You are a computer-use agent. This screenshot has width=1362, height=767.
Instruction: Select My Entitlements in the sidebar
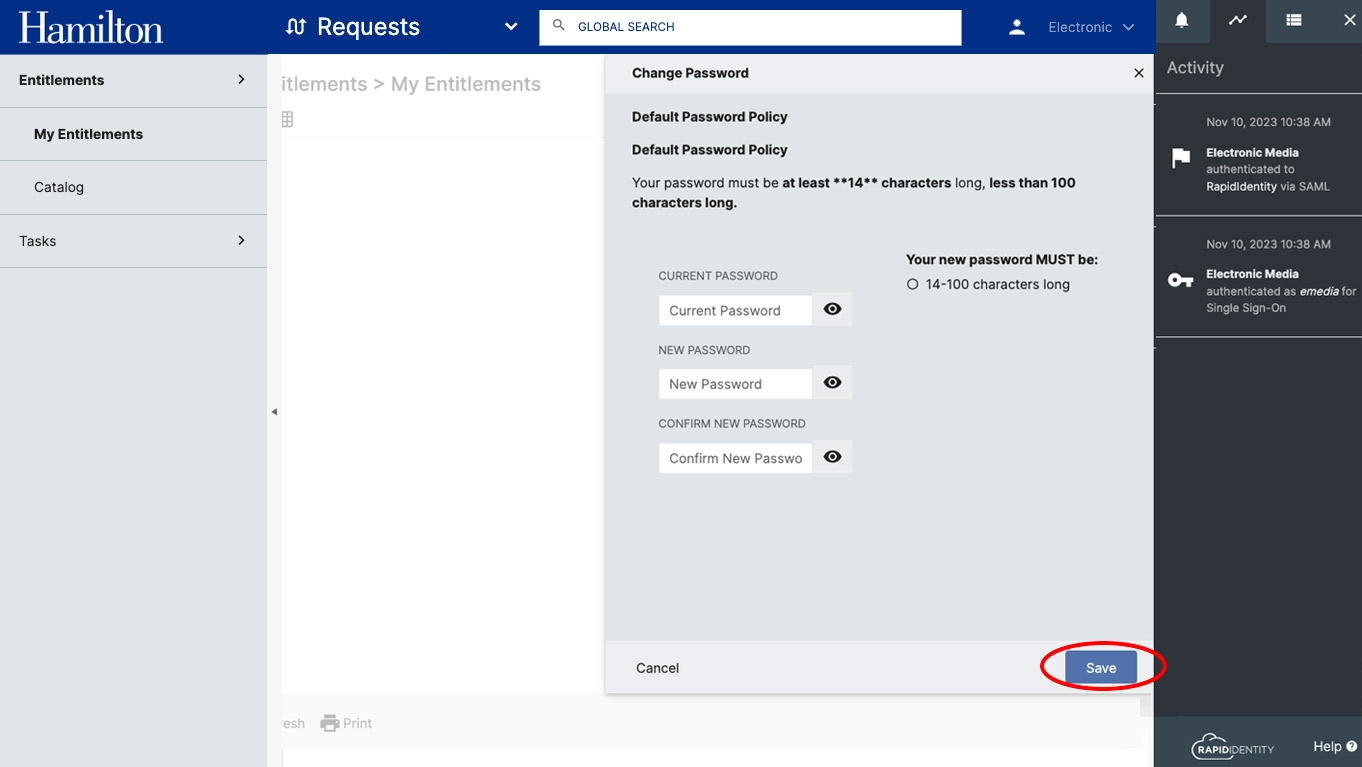pyautogui.click(x=133, y=134)
